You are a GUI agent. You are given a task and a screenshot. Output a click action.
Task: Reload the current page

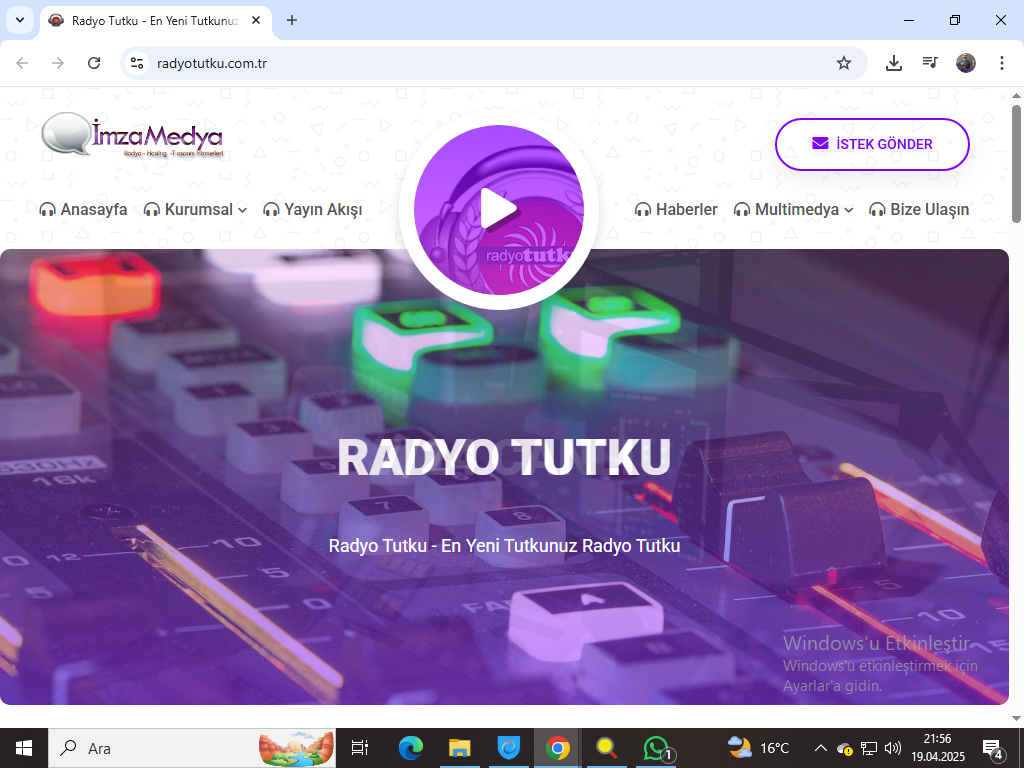pos(94,63)
